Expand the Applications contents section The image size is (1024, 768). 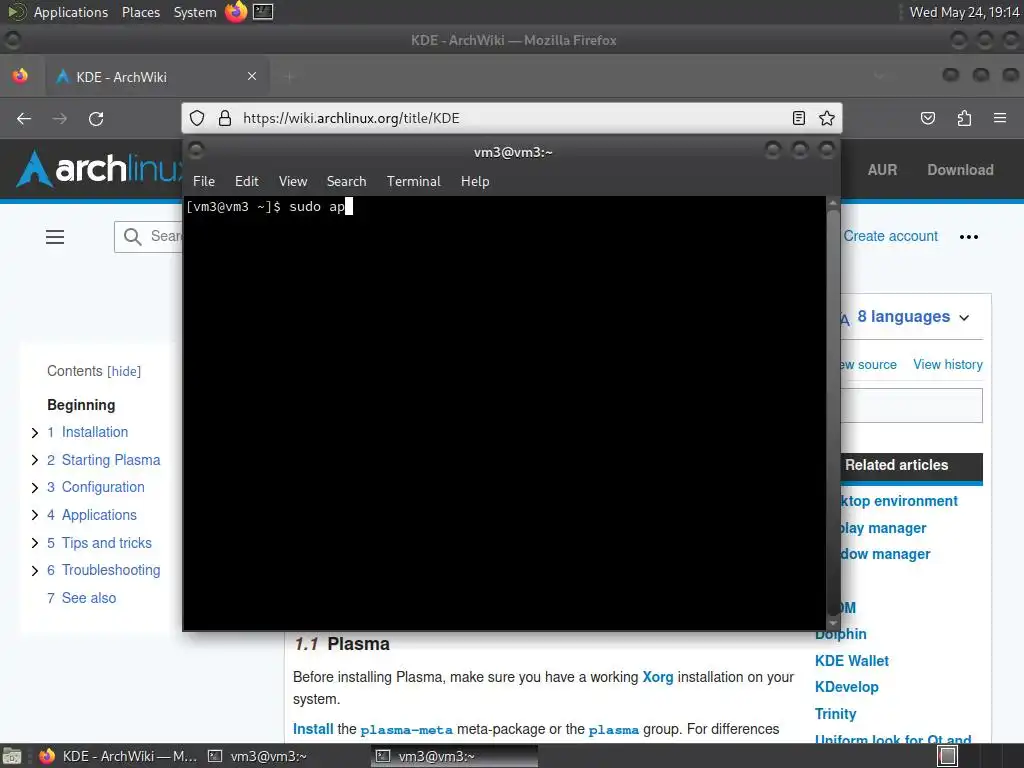point(35,515)
